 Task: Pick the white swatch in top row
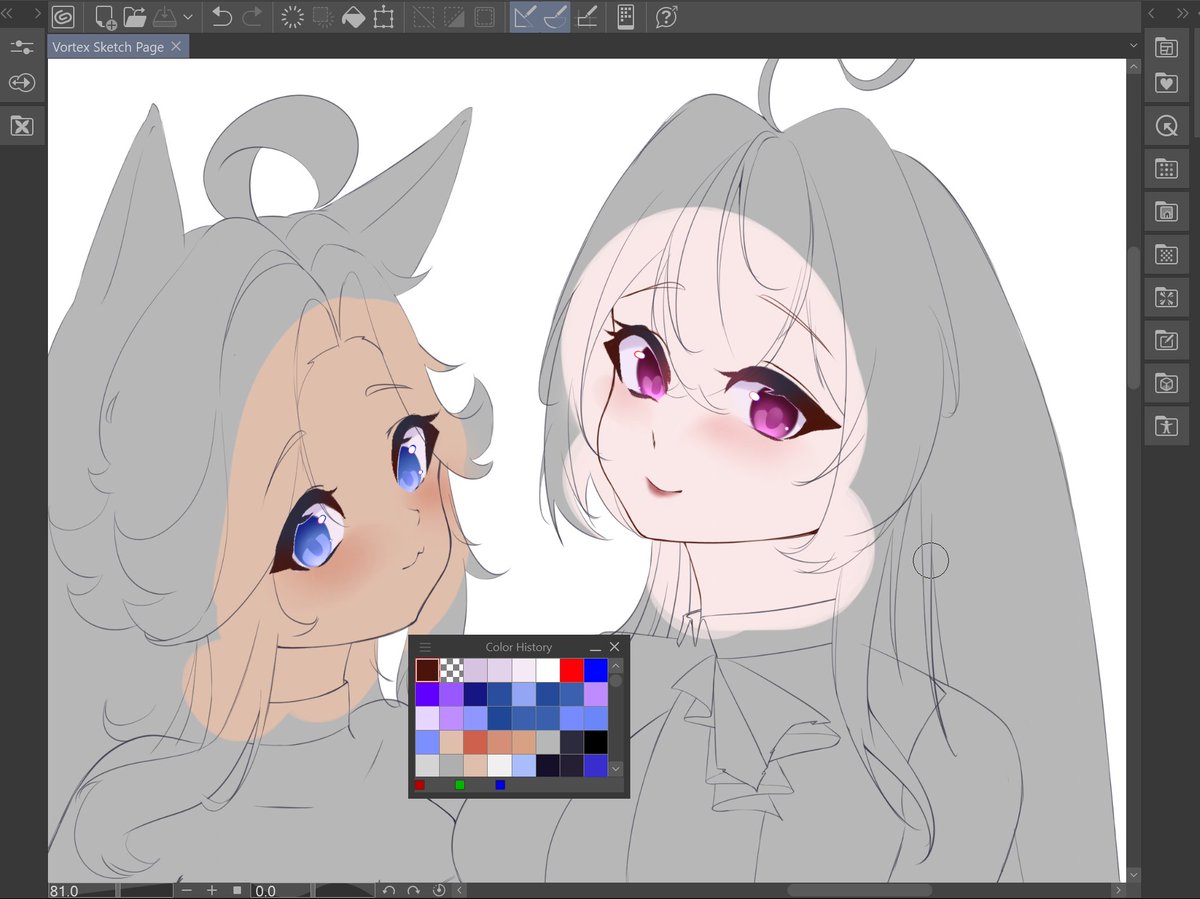(548, 670)
